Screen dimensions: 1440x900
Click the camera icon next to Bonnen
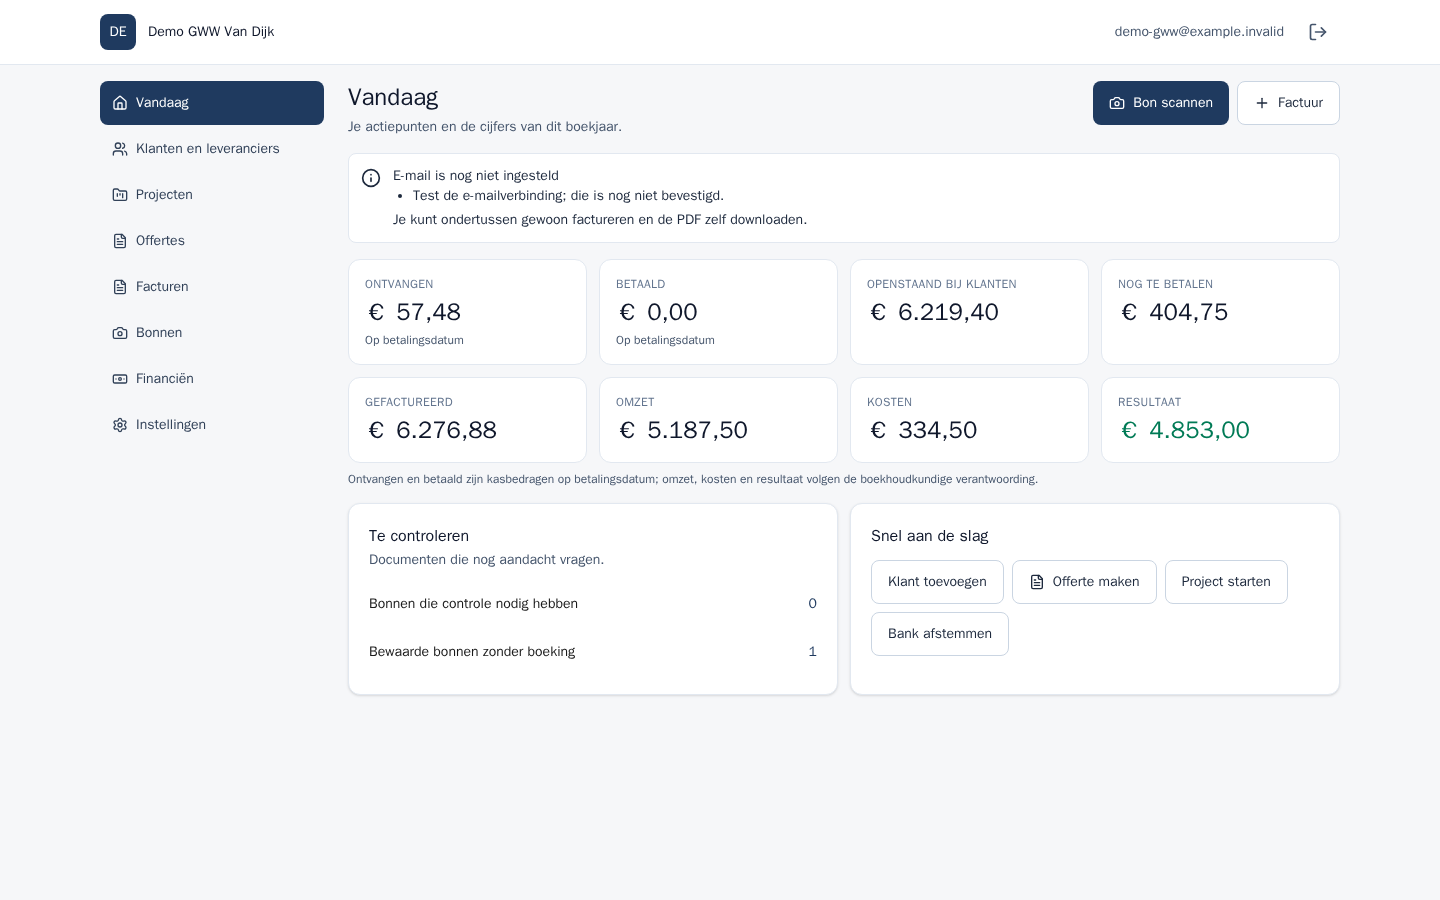coord(120,333)
